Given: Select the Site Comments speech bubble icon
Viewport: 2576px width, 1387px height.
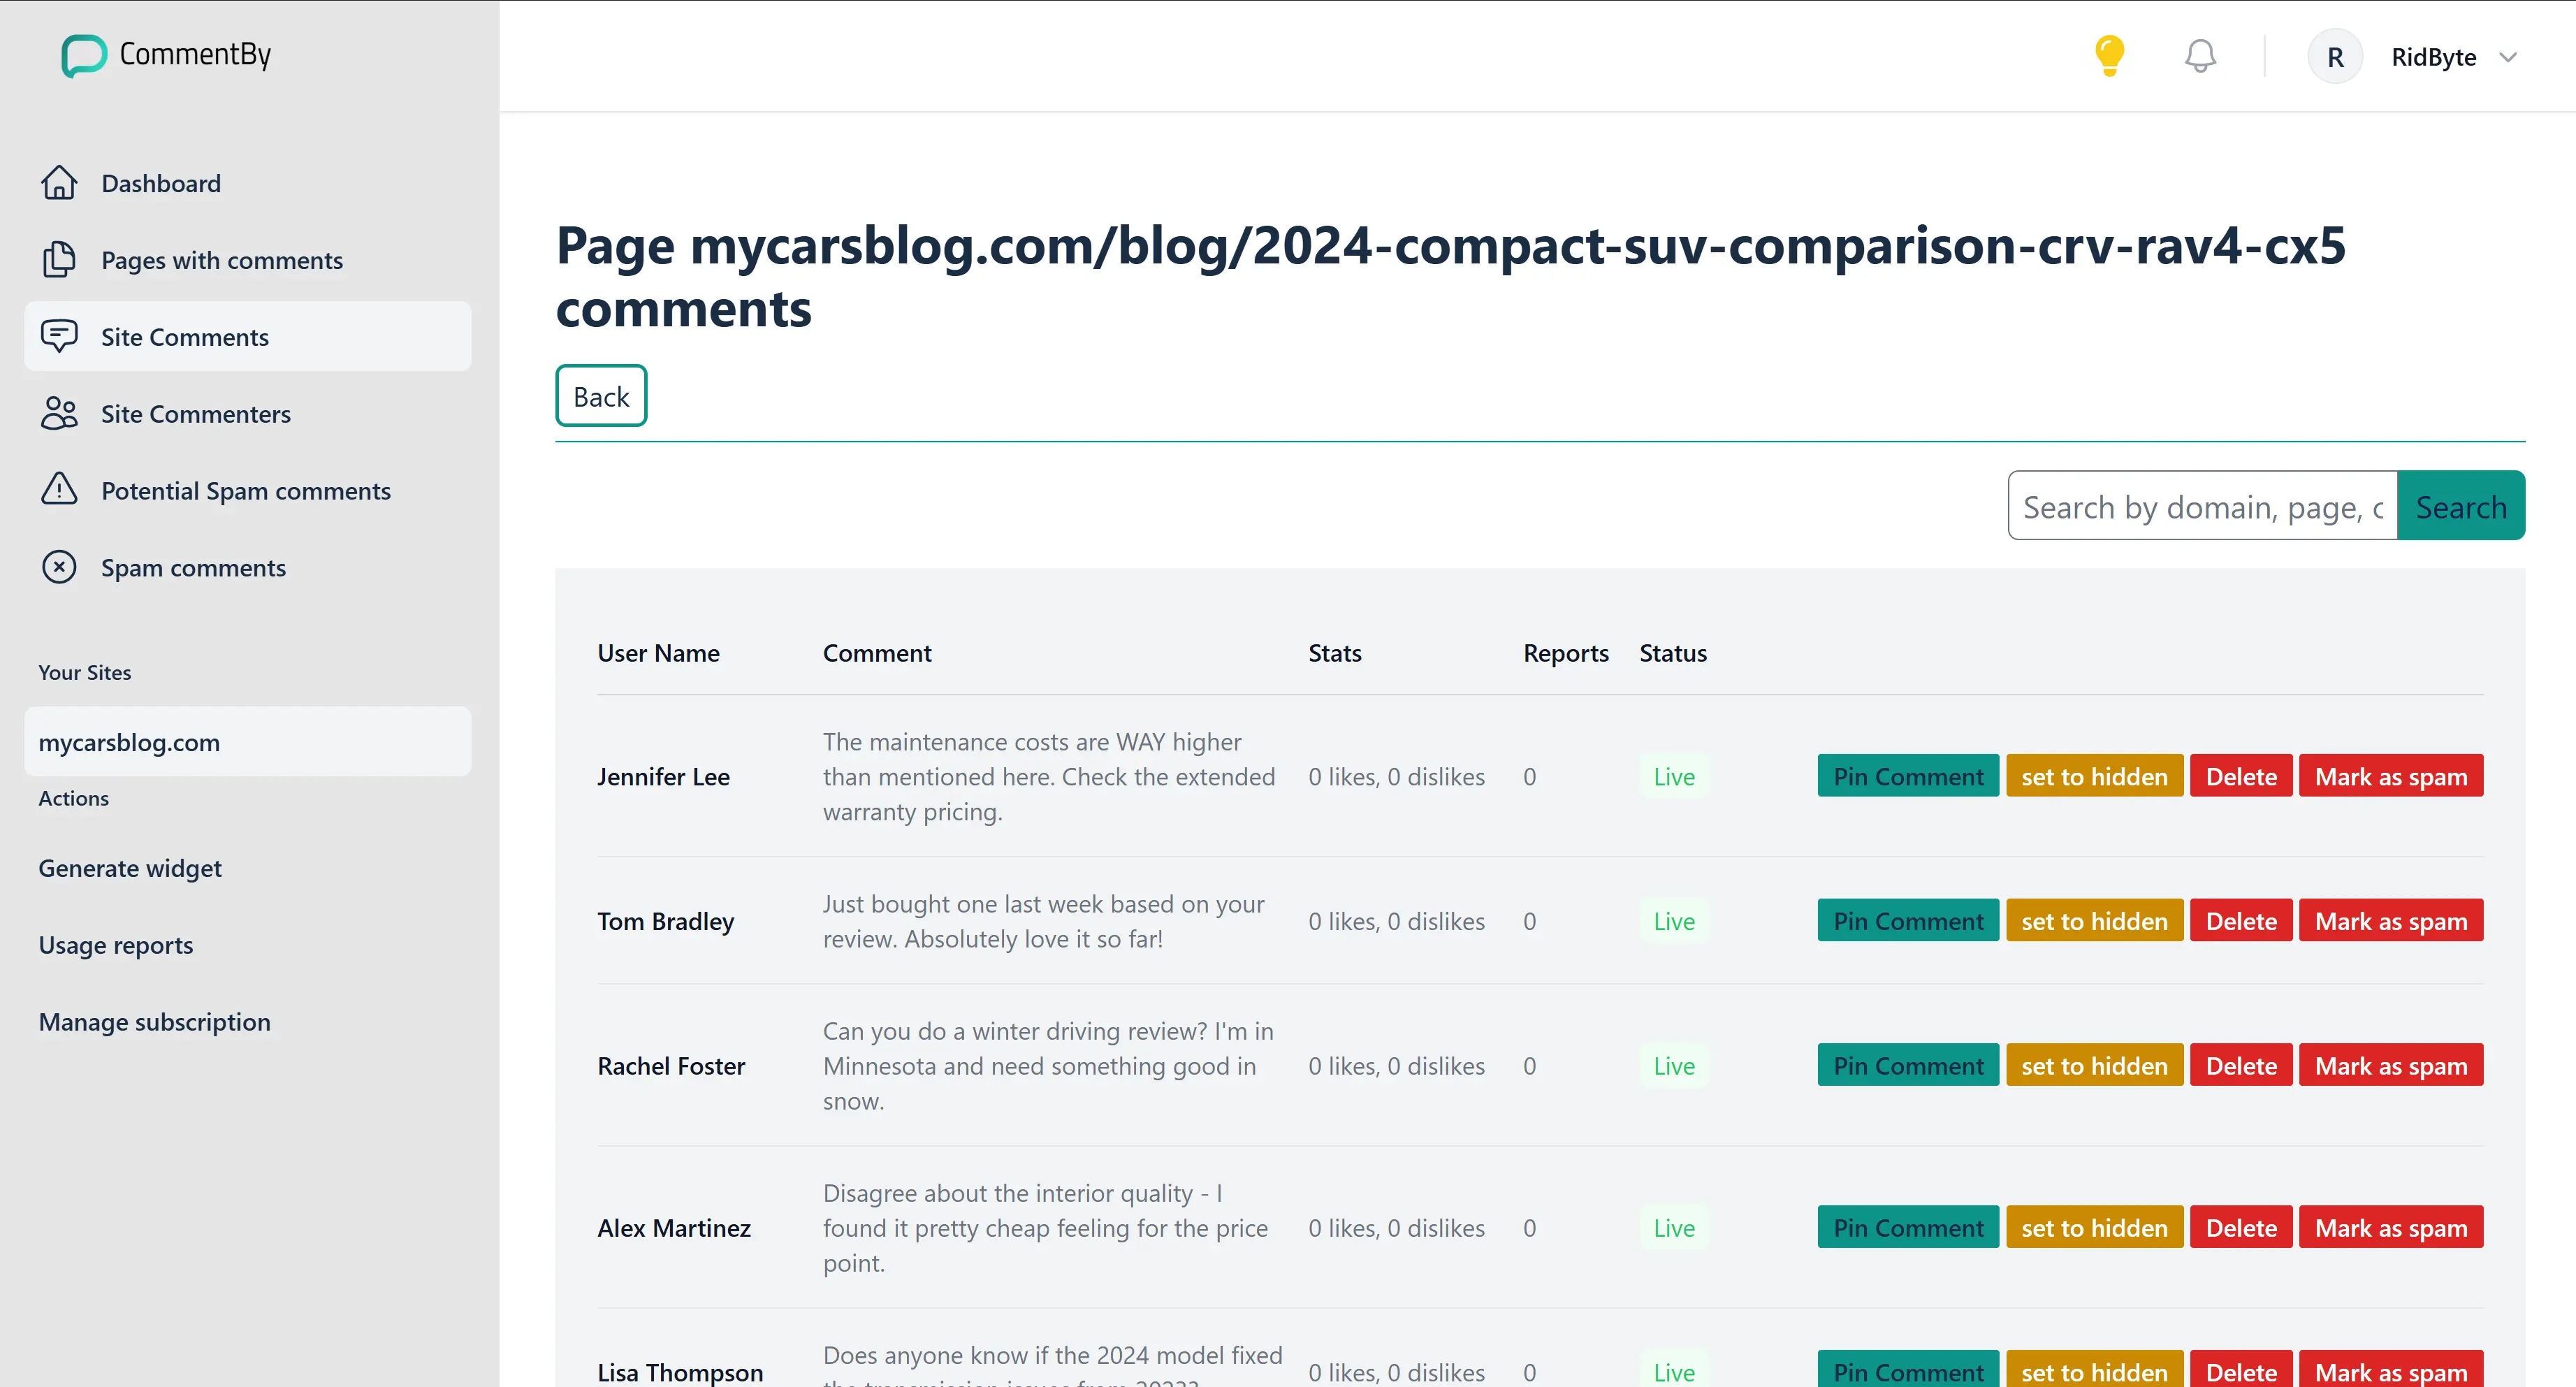Looking at the screenshot, I should (x=59, y=336).
